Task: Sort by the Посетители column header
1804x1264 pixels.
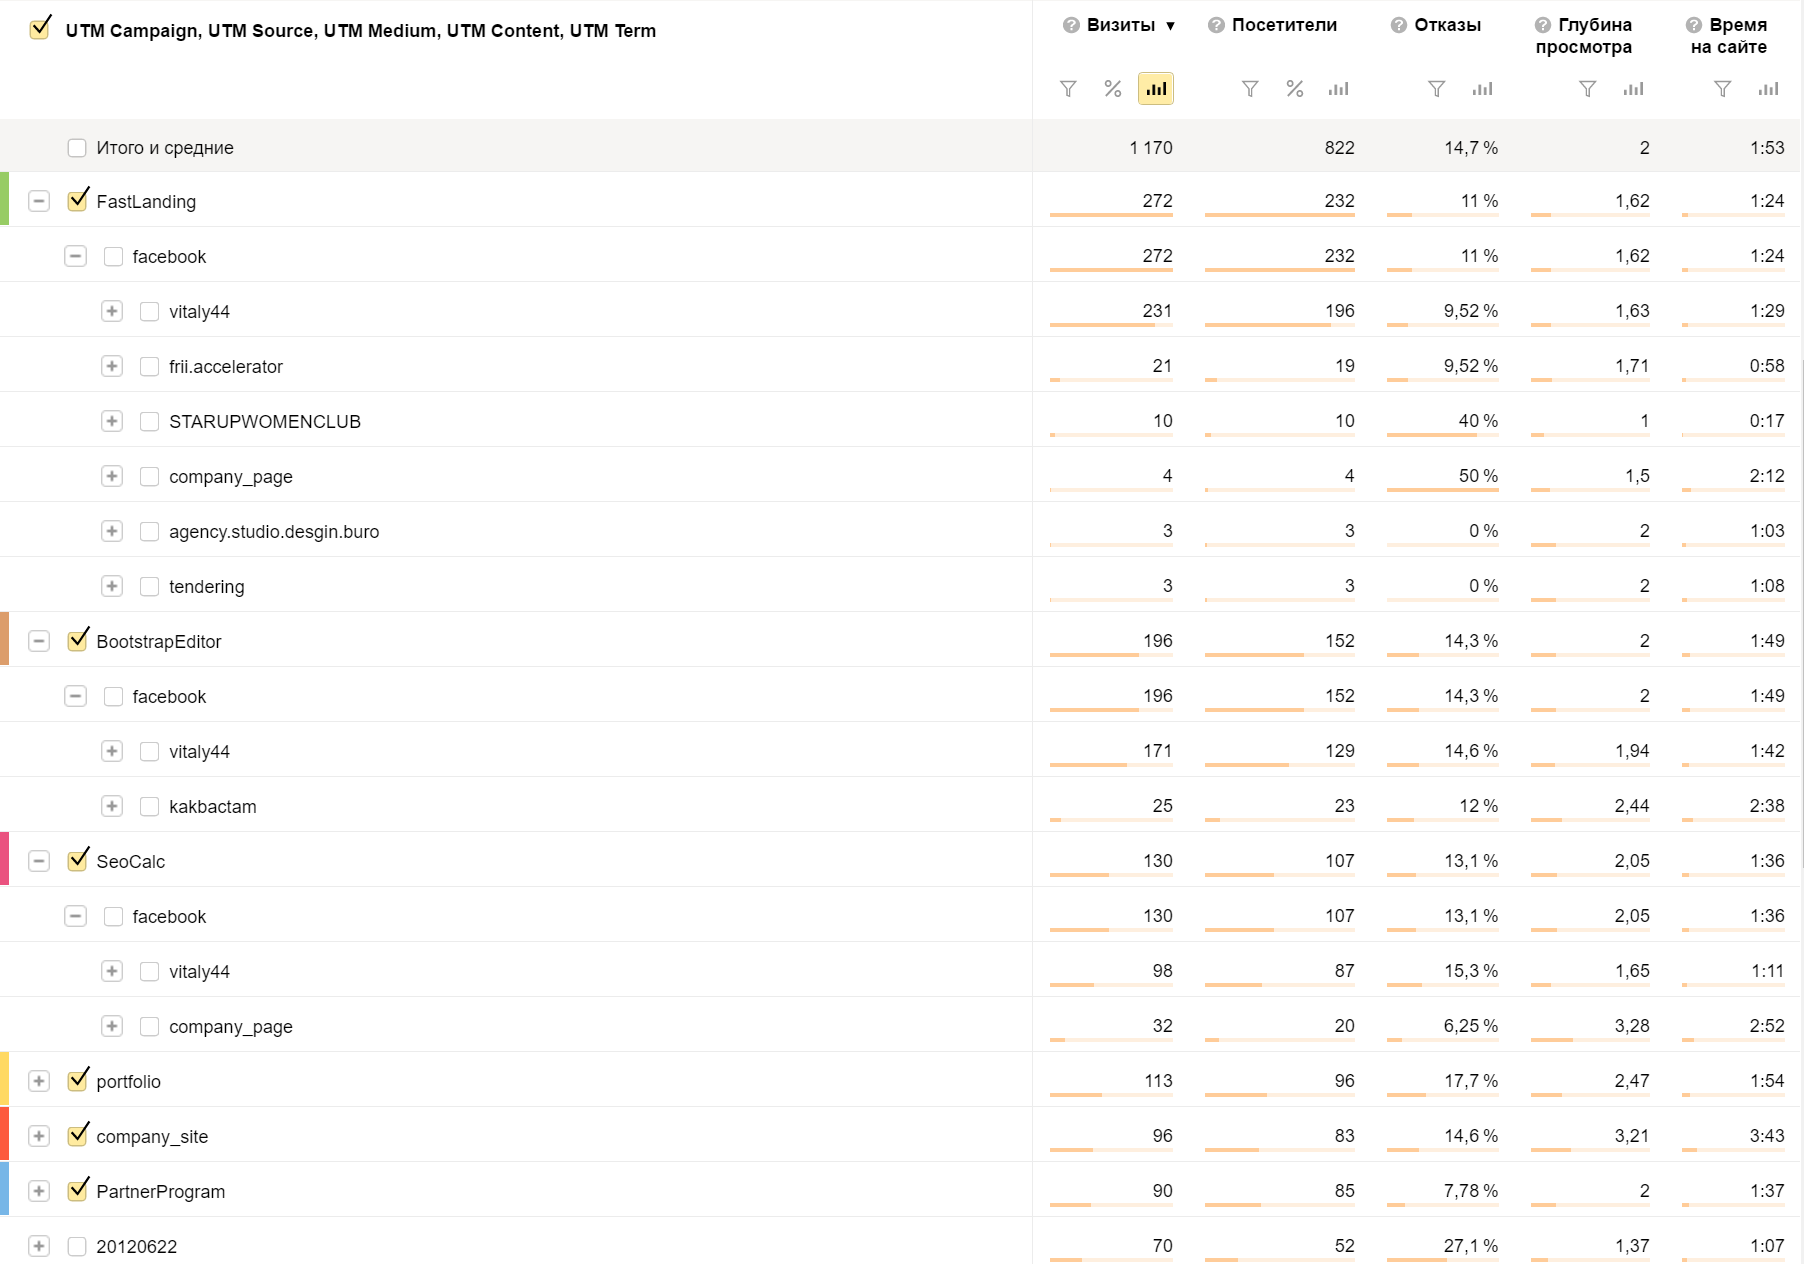Action: click(x=1284, y=25)
